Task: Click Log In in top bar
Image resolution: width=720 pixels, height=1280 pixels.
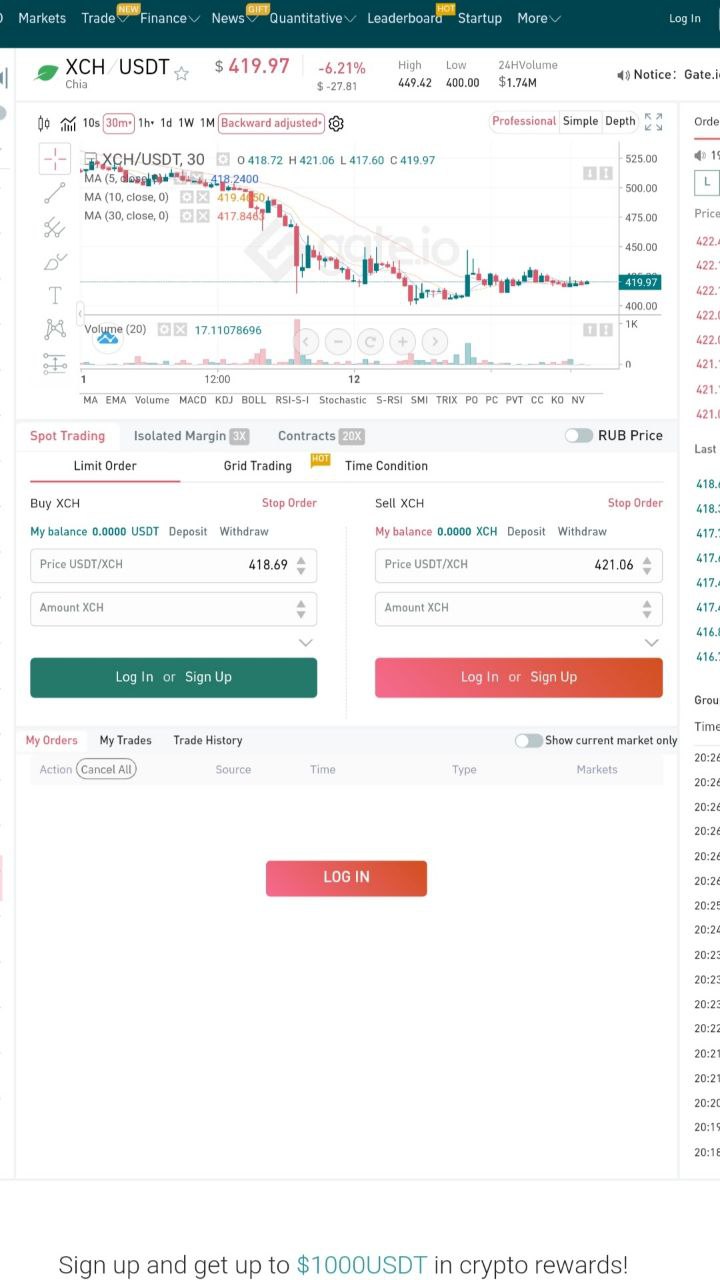Action: (x=685, y=18)
